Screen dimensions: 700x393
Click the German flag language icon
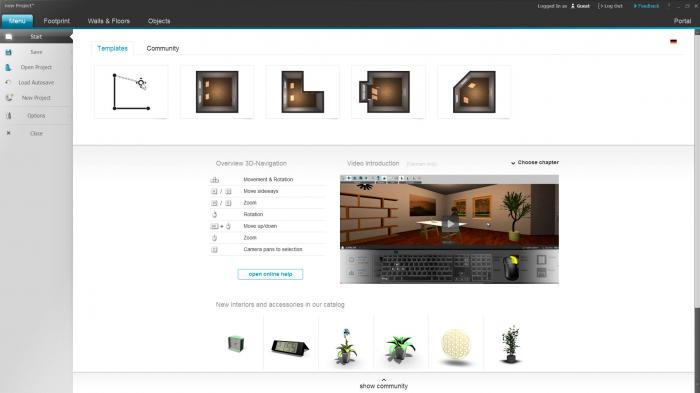(673, 42)
